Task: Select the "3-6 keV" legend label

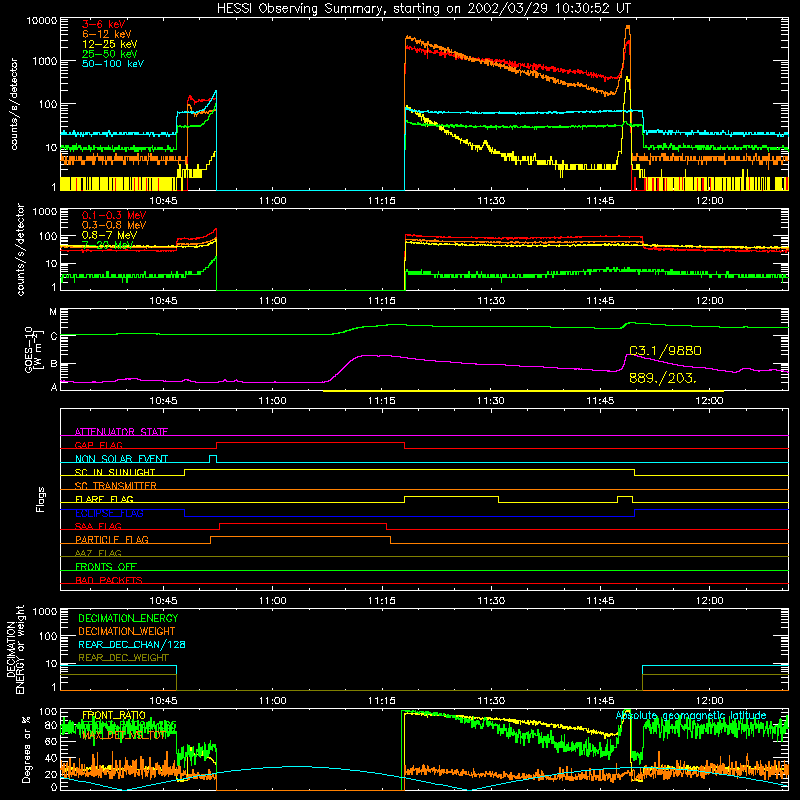Action: click(x=103, y=24)
